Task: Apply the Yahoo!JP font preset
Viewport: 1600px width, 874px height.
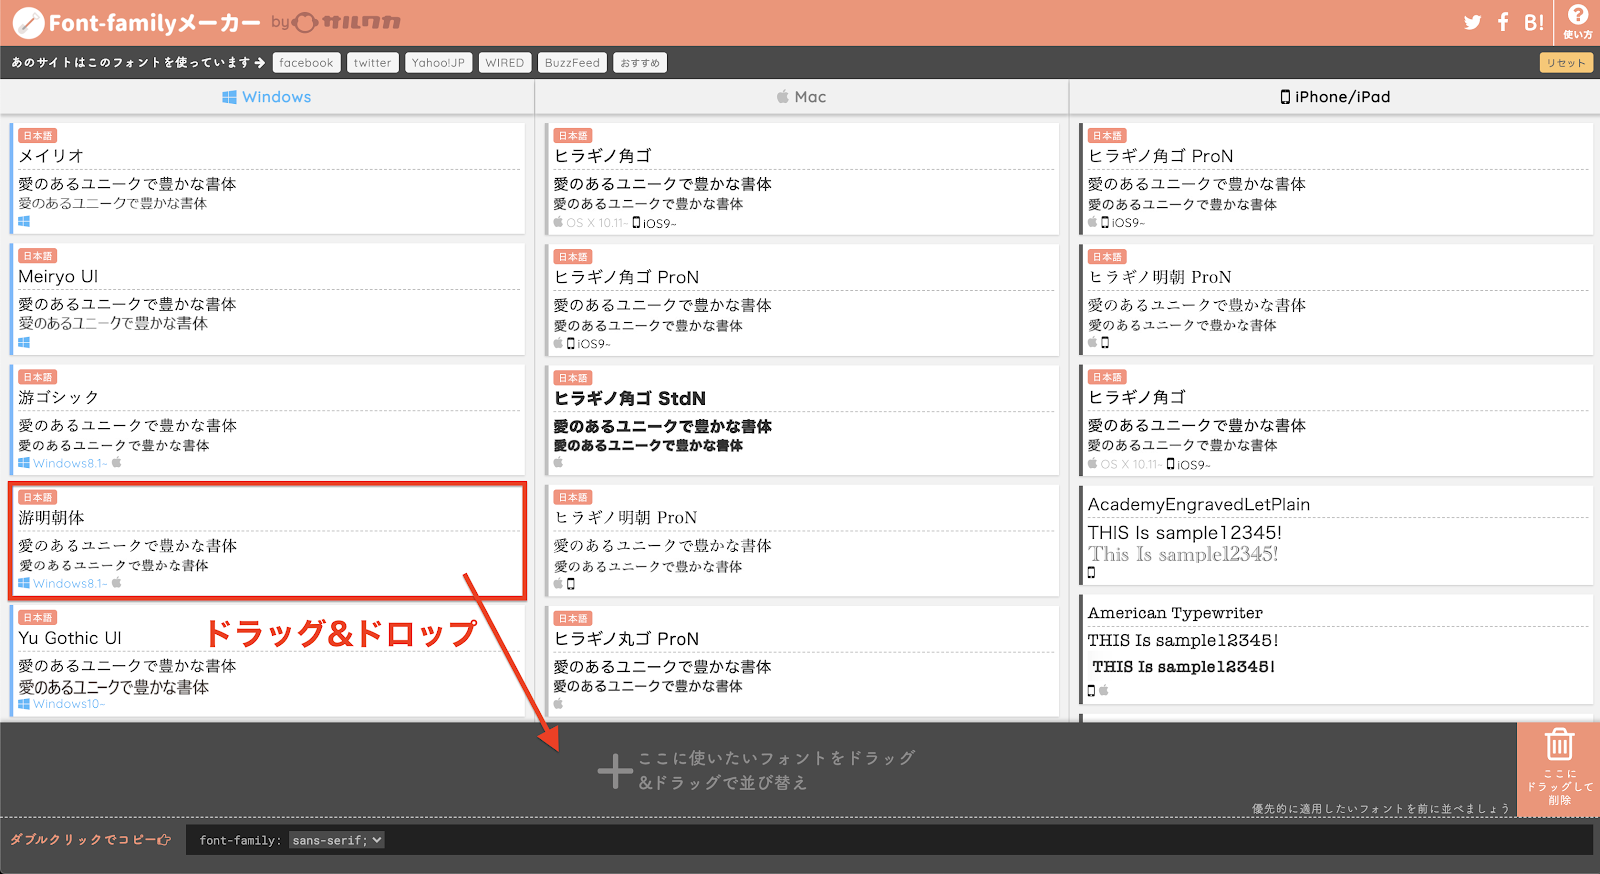Action: tap(438, 63)
